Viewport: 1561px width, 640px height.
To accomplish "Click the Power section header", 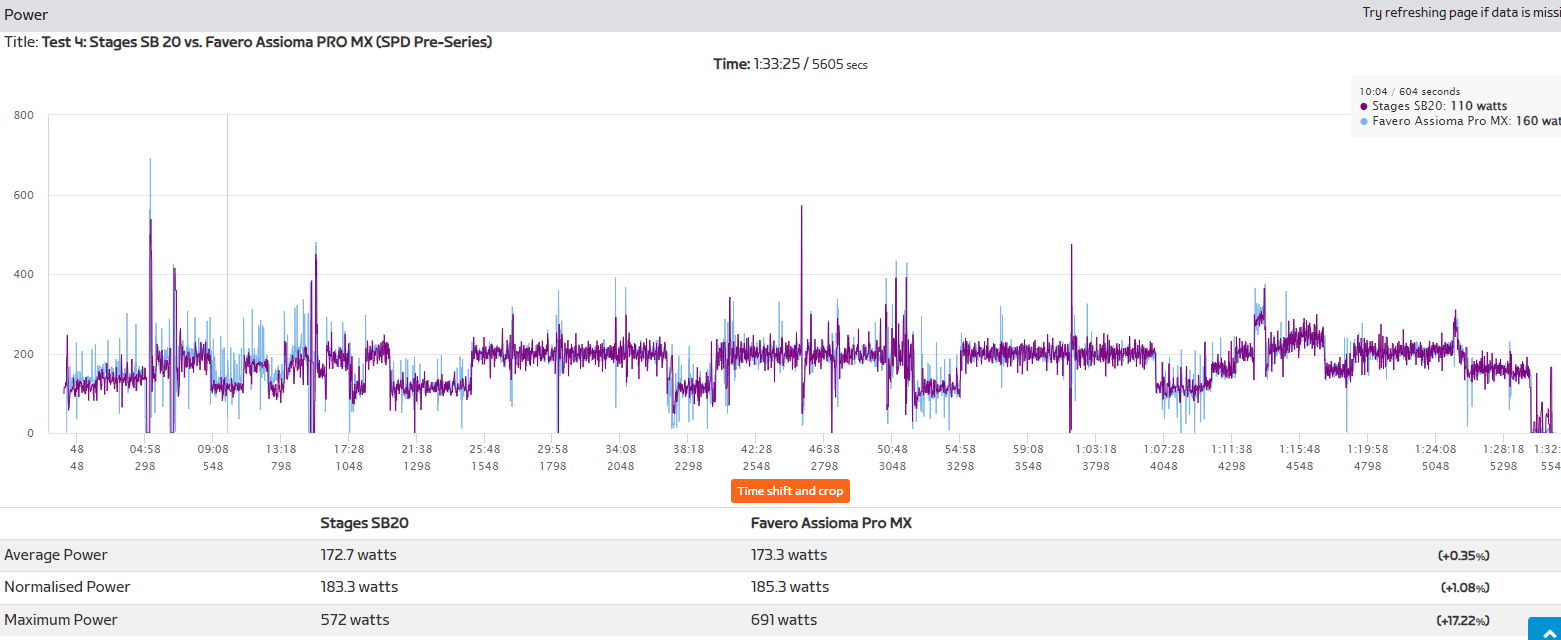I will pos(26,15).
